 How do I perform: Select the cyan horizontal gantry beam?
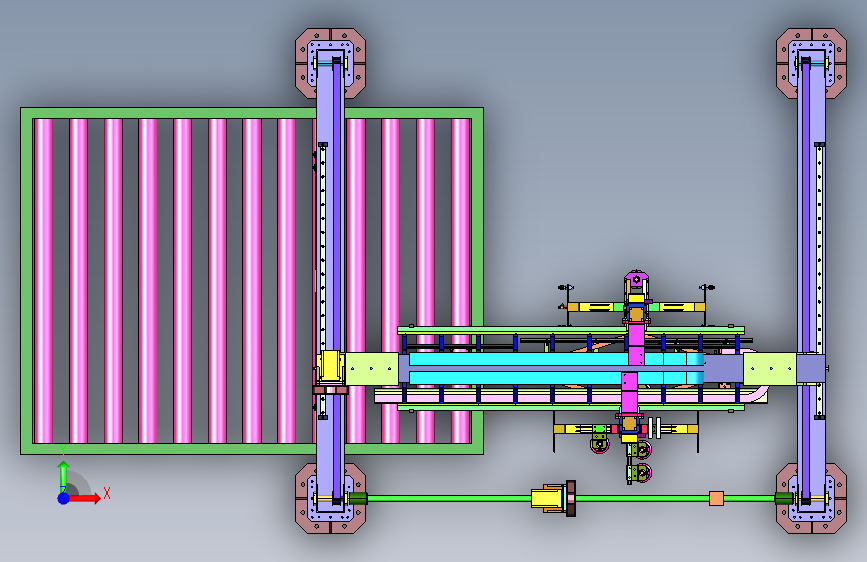(x=556, y=368)
